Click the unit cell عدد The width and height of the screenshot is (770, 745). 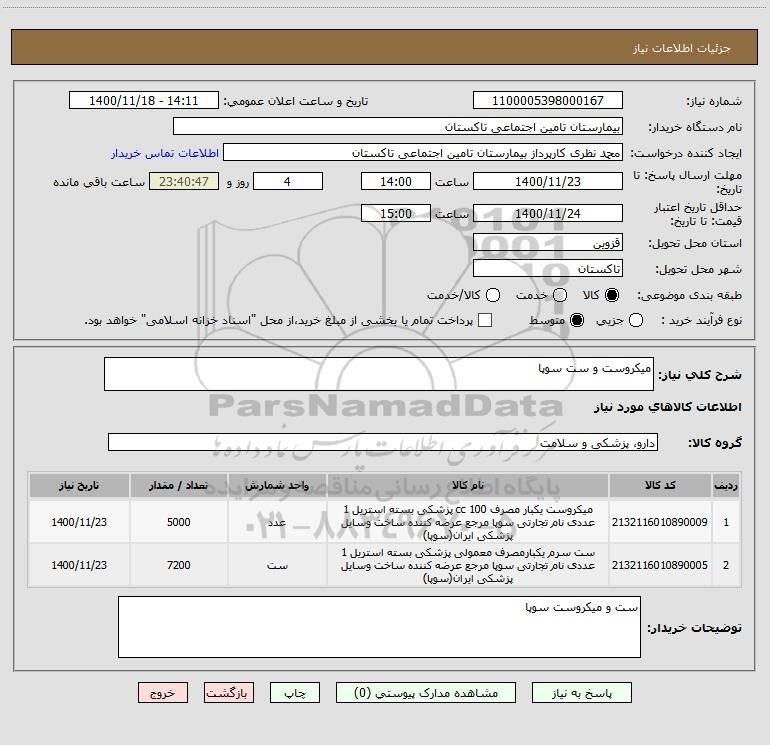277,522
